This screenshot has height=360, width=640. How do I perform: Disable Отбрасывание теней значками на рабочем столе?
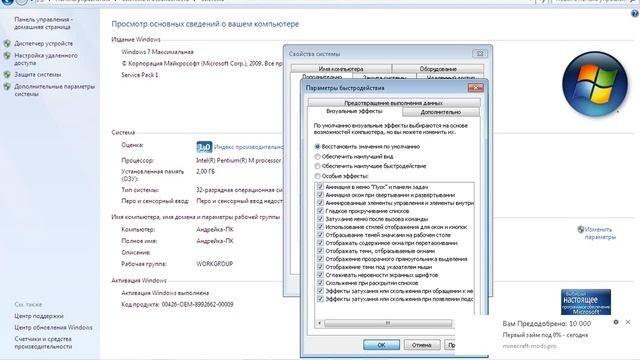(320, 235)
